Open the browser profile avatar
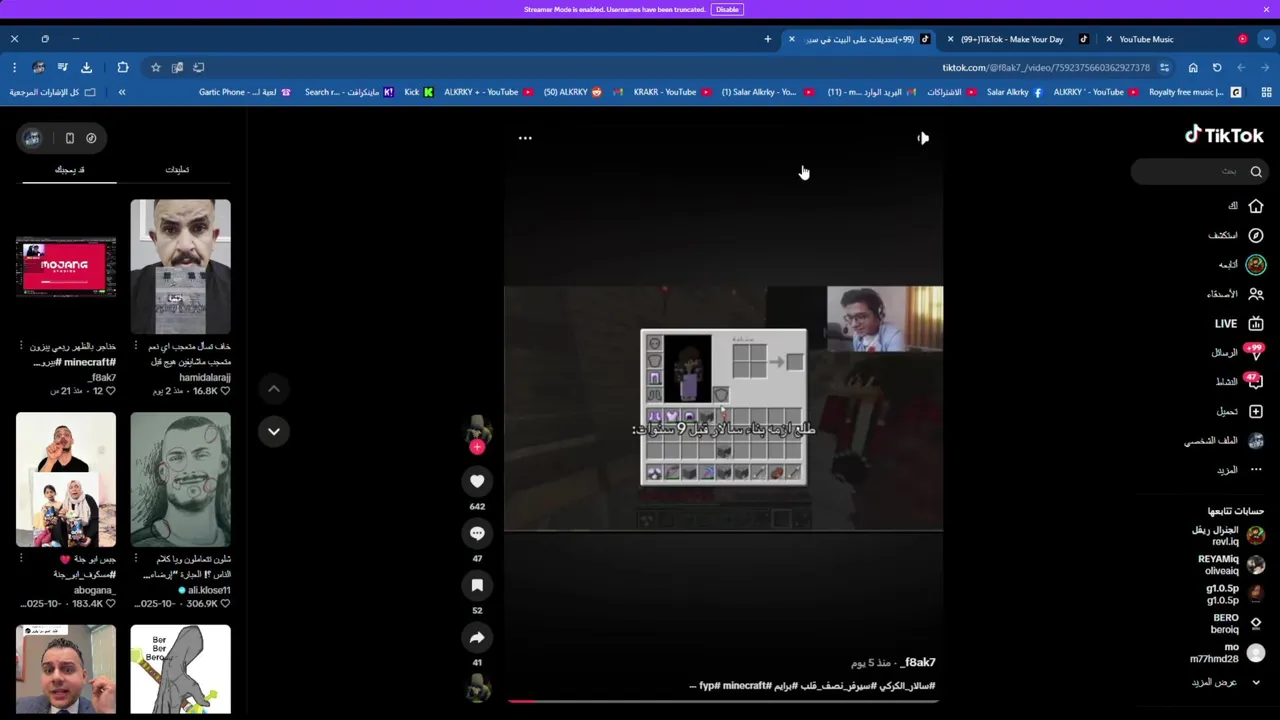This screenshot has height=720, width=1280. (x=38, y=67)
